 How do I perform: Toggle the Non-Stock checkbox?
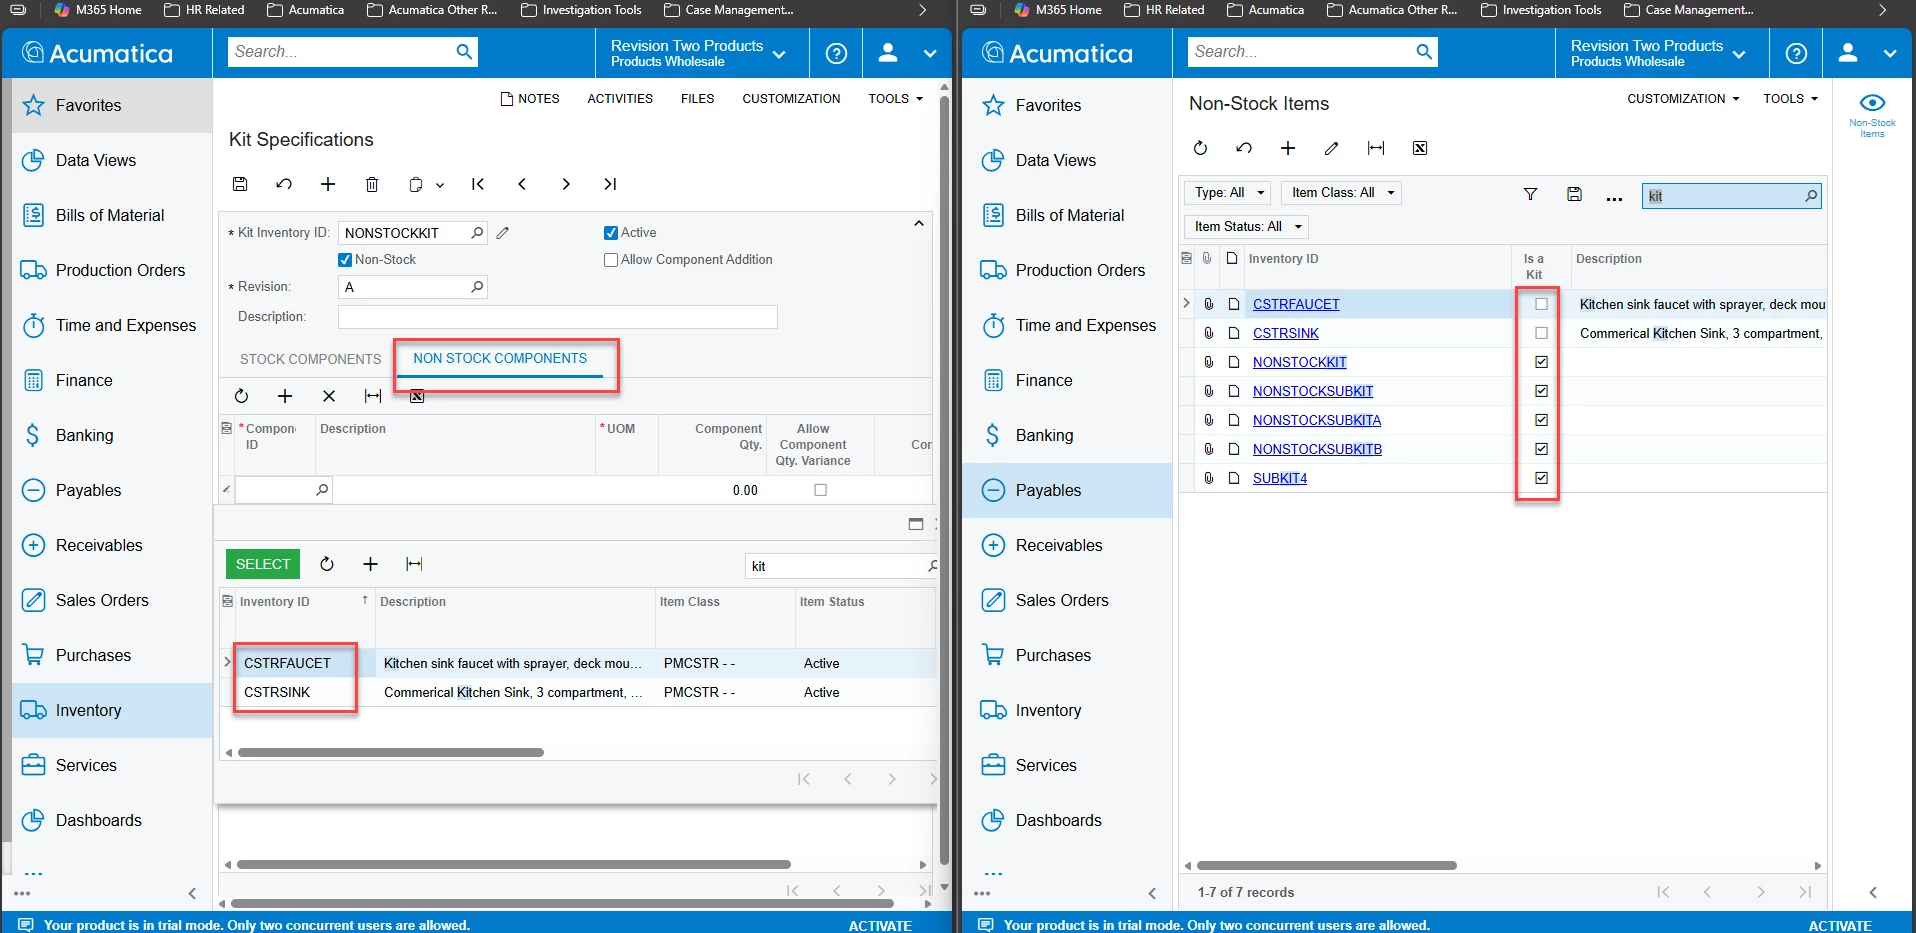(345, 260)
